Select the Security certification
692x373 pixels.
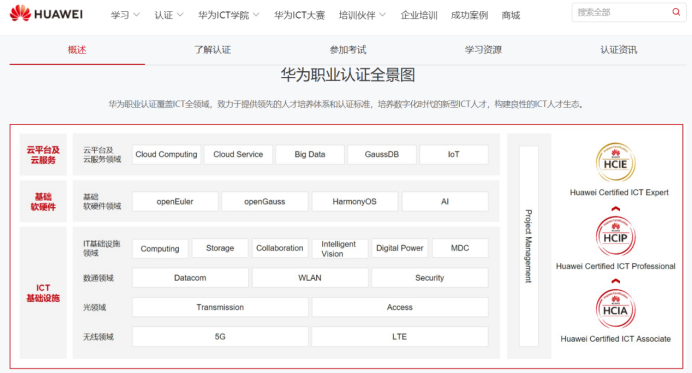point(430,278)
